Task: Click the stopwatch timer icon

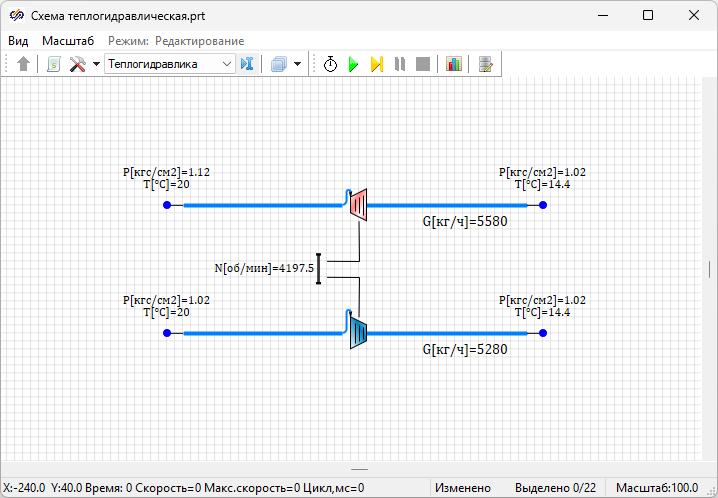Action: point(330,64)
